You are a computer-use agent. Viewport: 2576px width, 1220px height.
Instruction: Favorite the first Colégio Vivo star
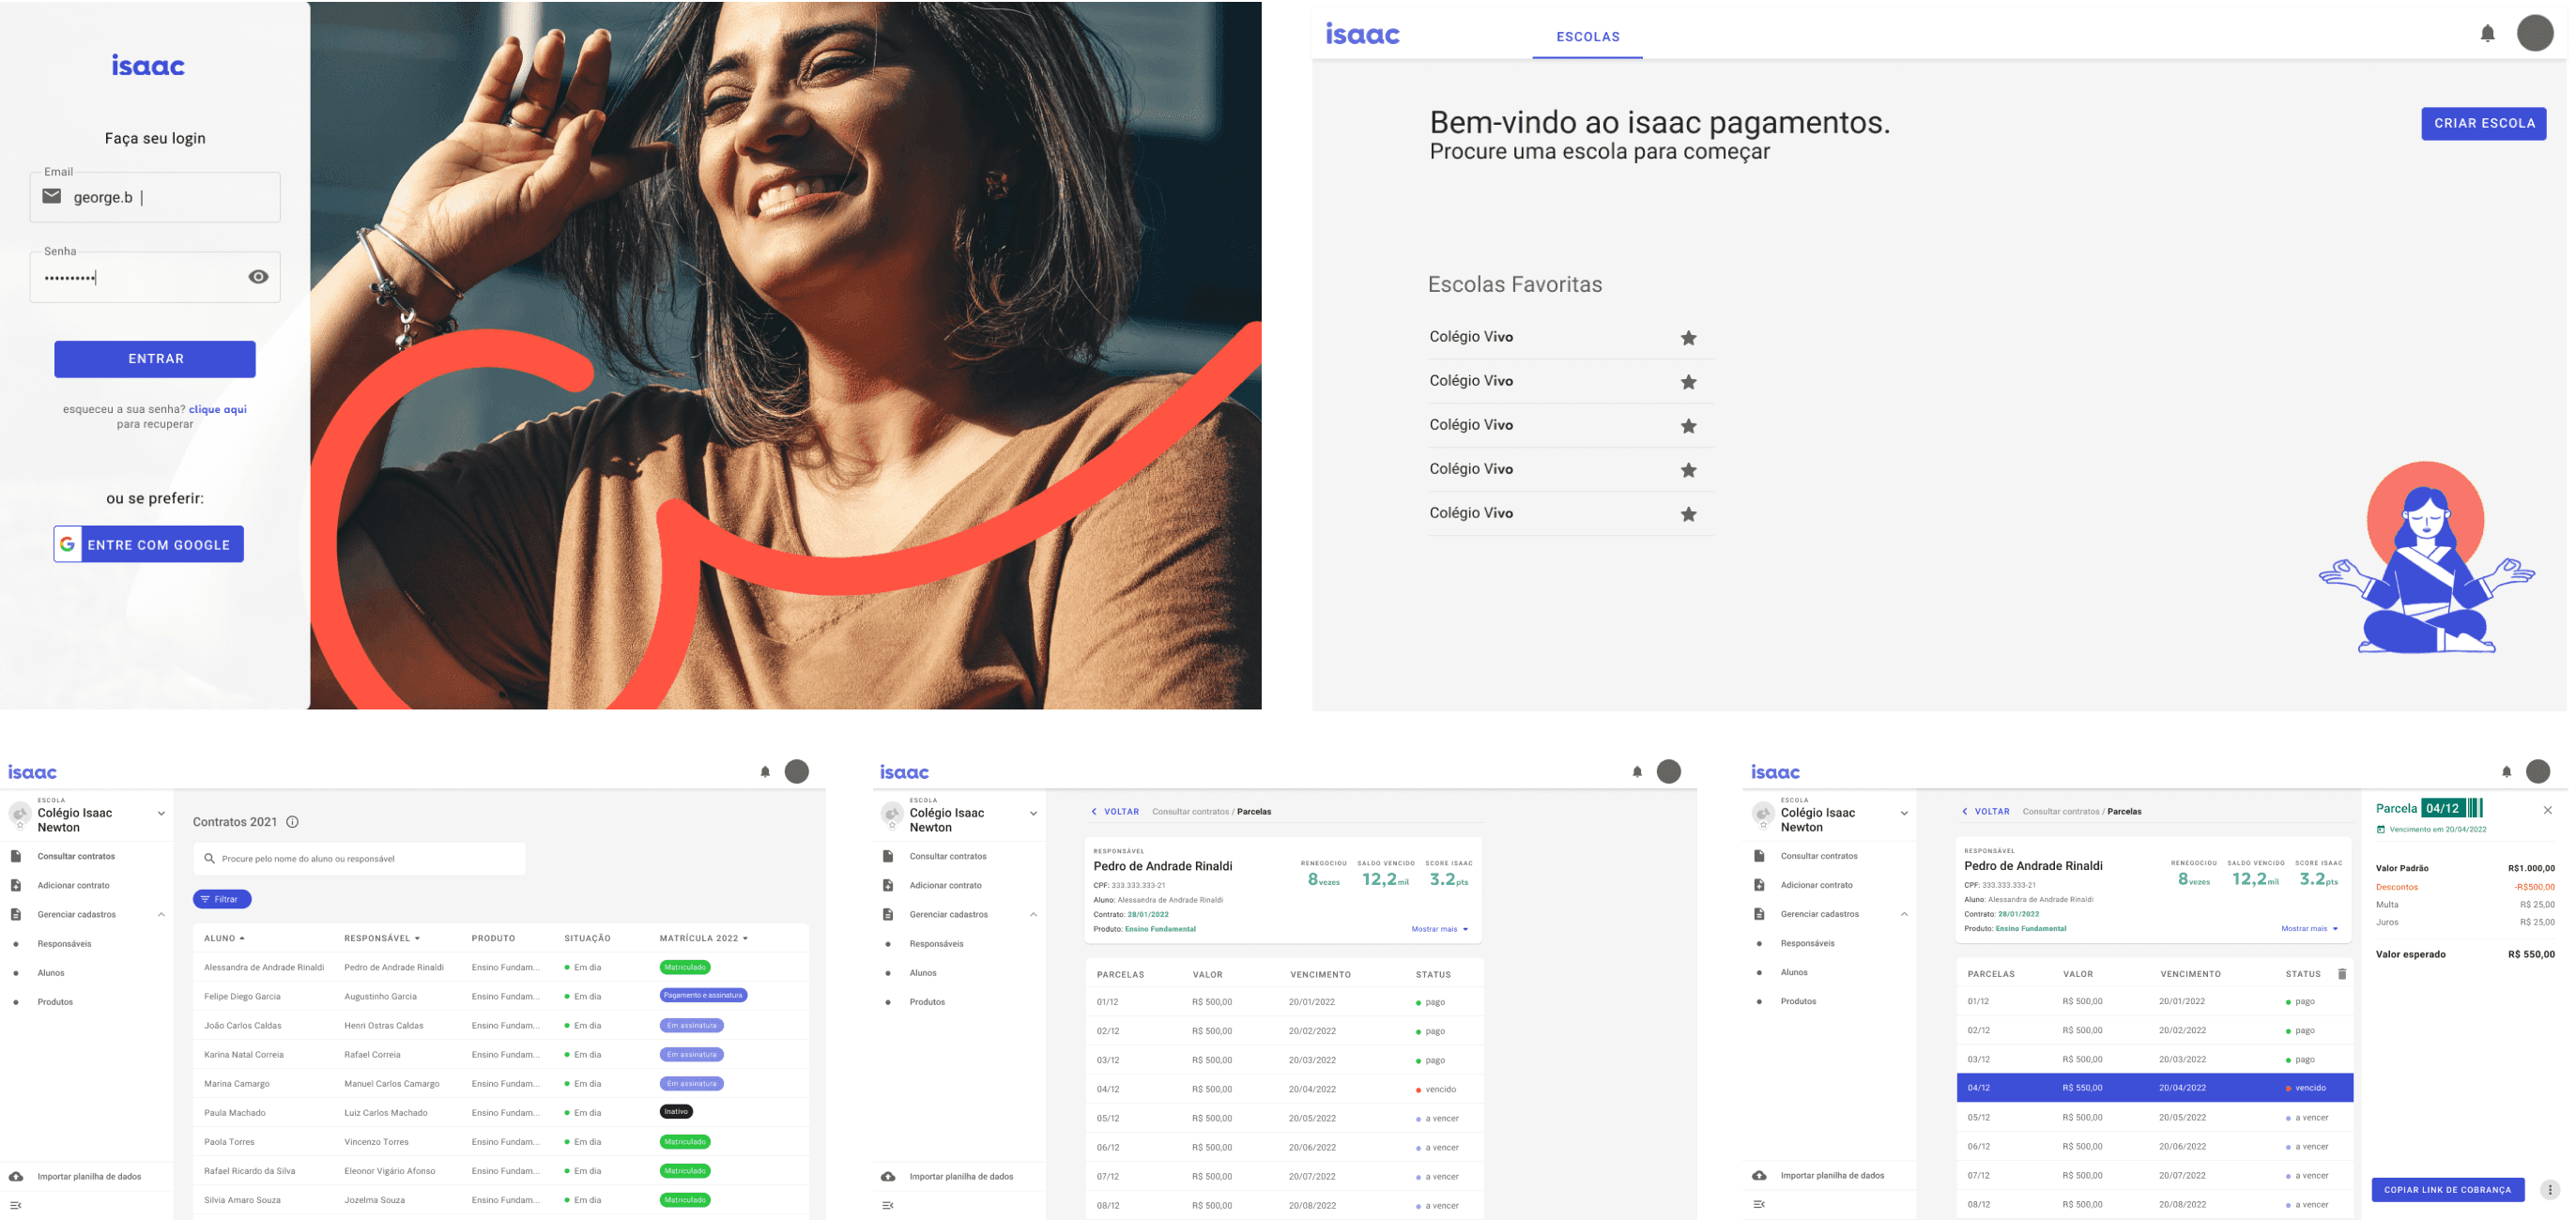coord(1688,338)
